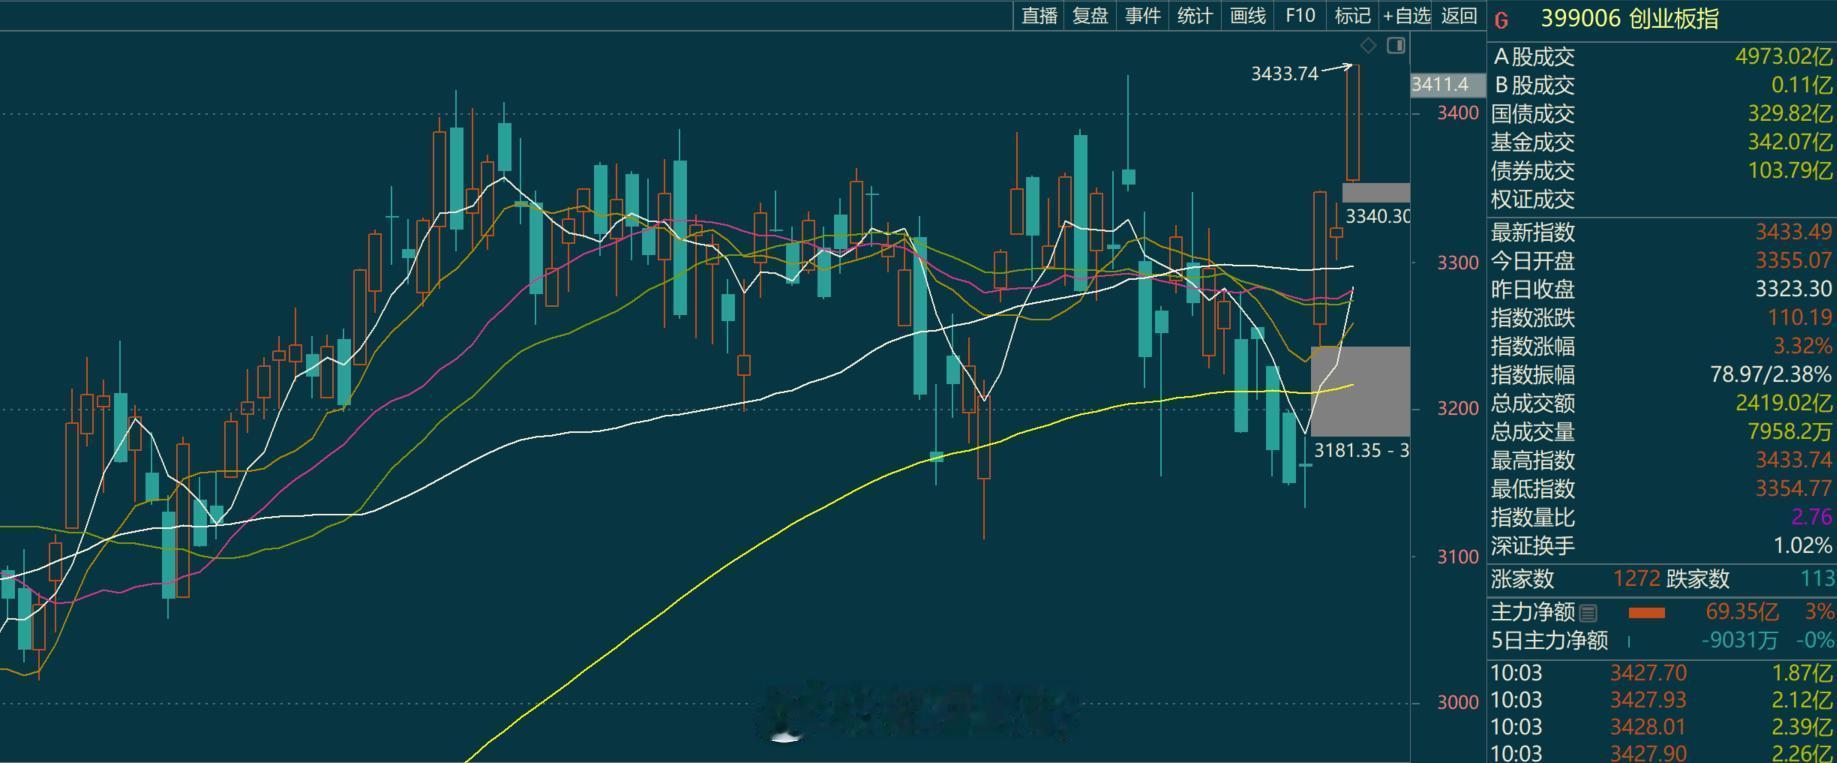The height and width of the screenshot is (763, 1837).
Task: Toggle the side panel layout icon
Action: point(1396,45)
